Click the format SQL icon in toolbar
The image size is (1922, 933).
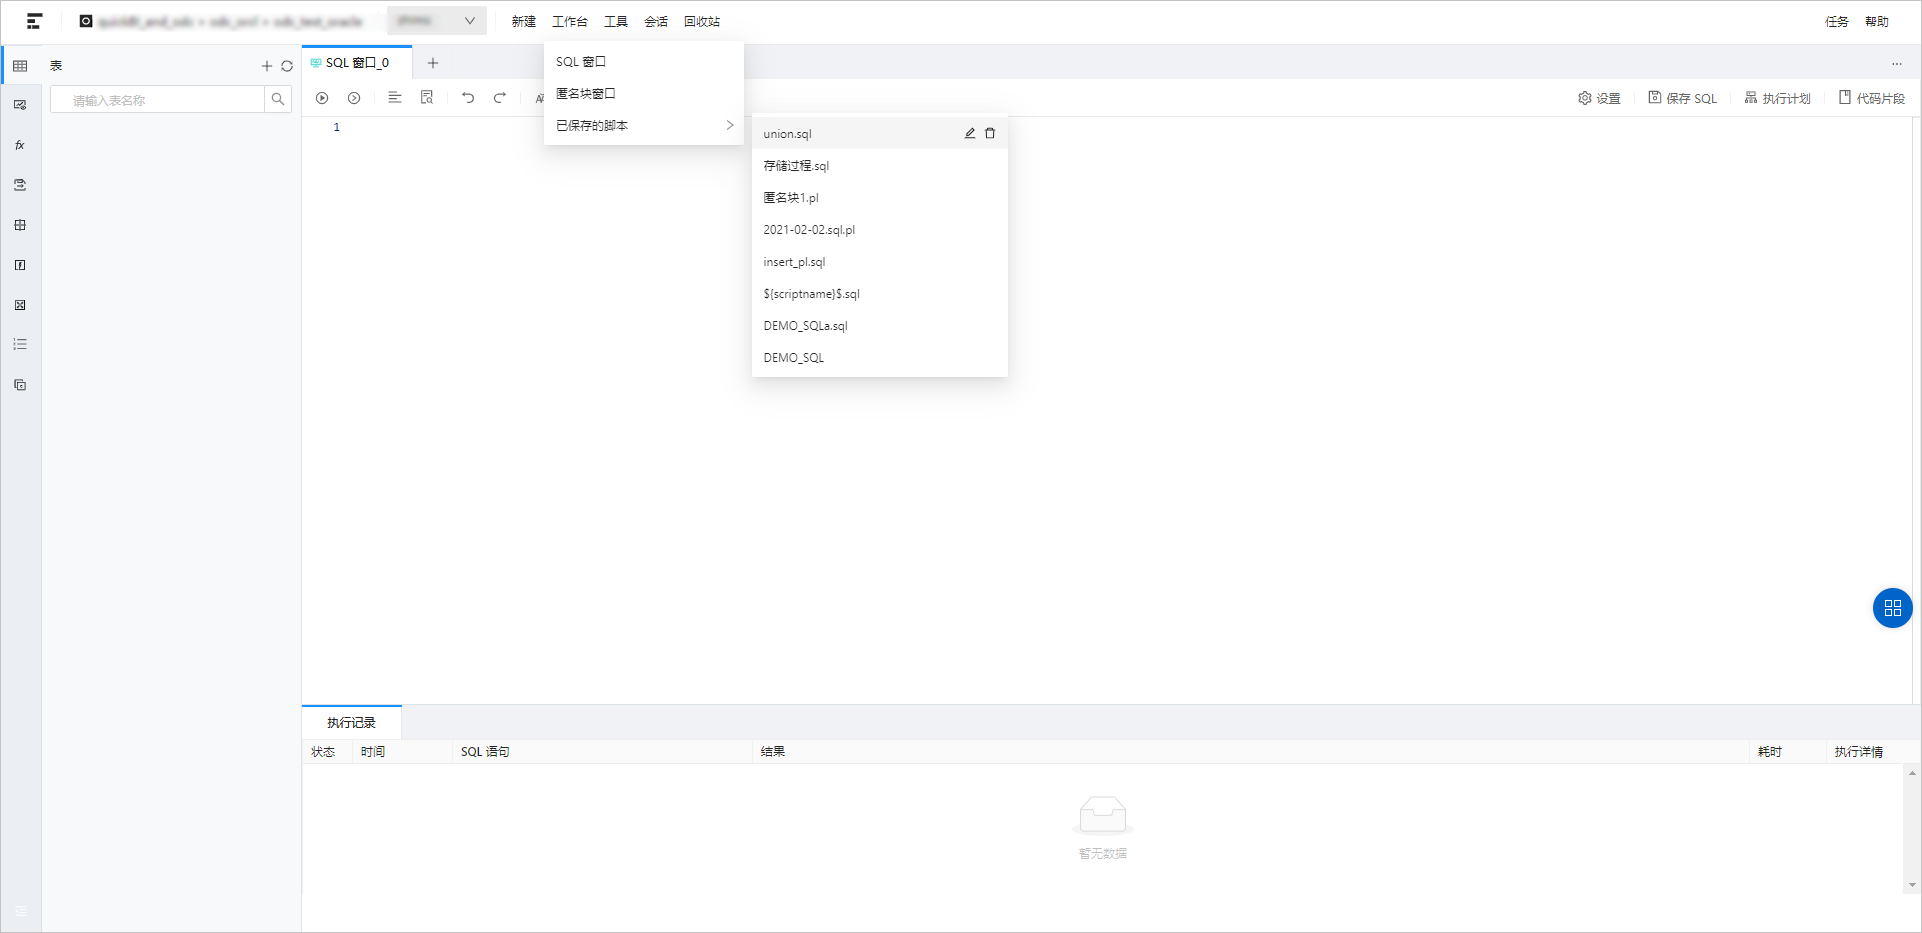coord(395,98)
